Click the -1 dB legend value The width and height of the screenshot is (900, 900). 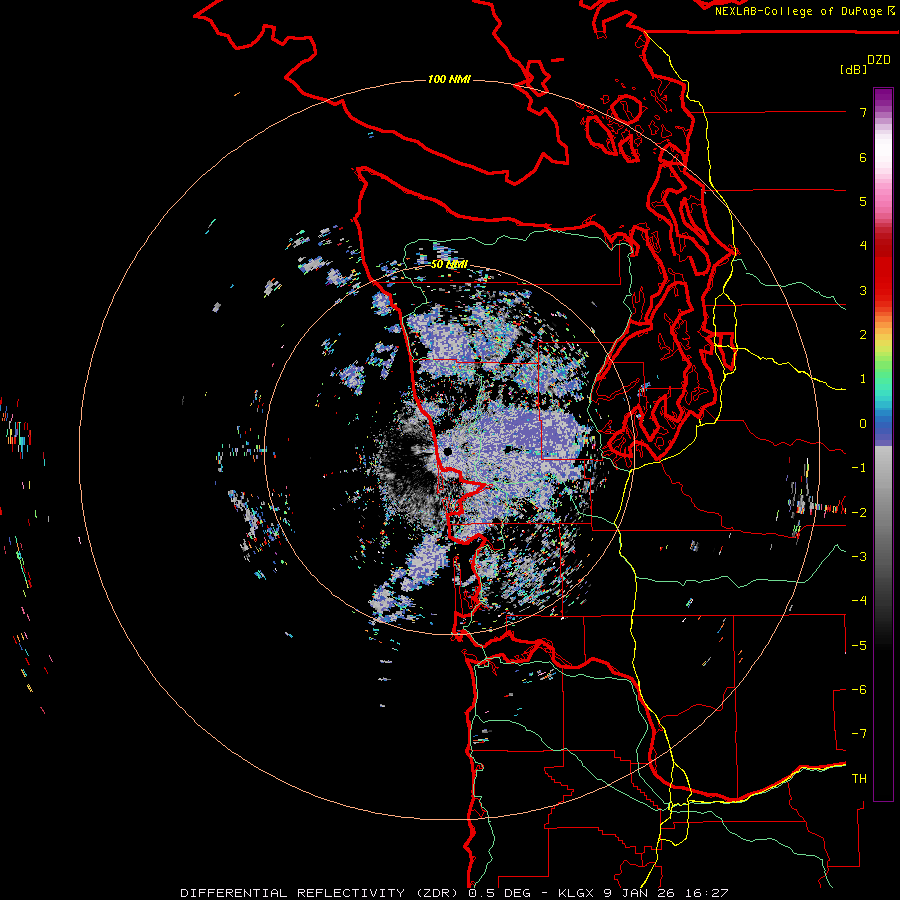tap(859, 468)
